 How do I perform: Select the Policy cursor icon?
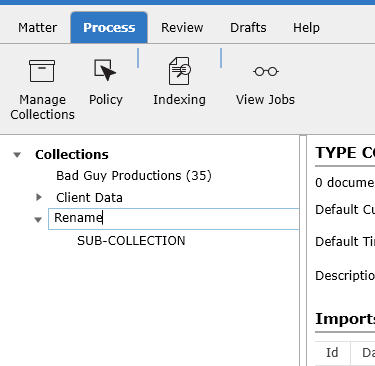coord(105,70)
